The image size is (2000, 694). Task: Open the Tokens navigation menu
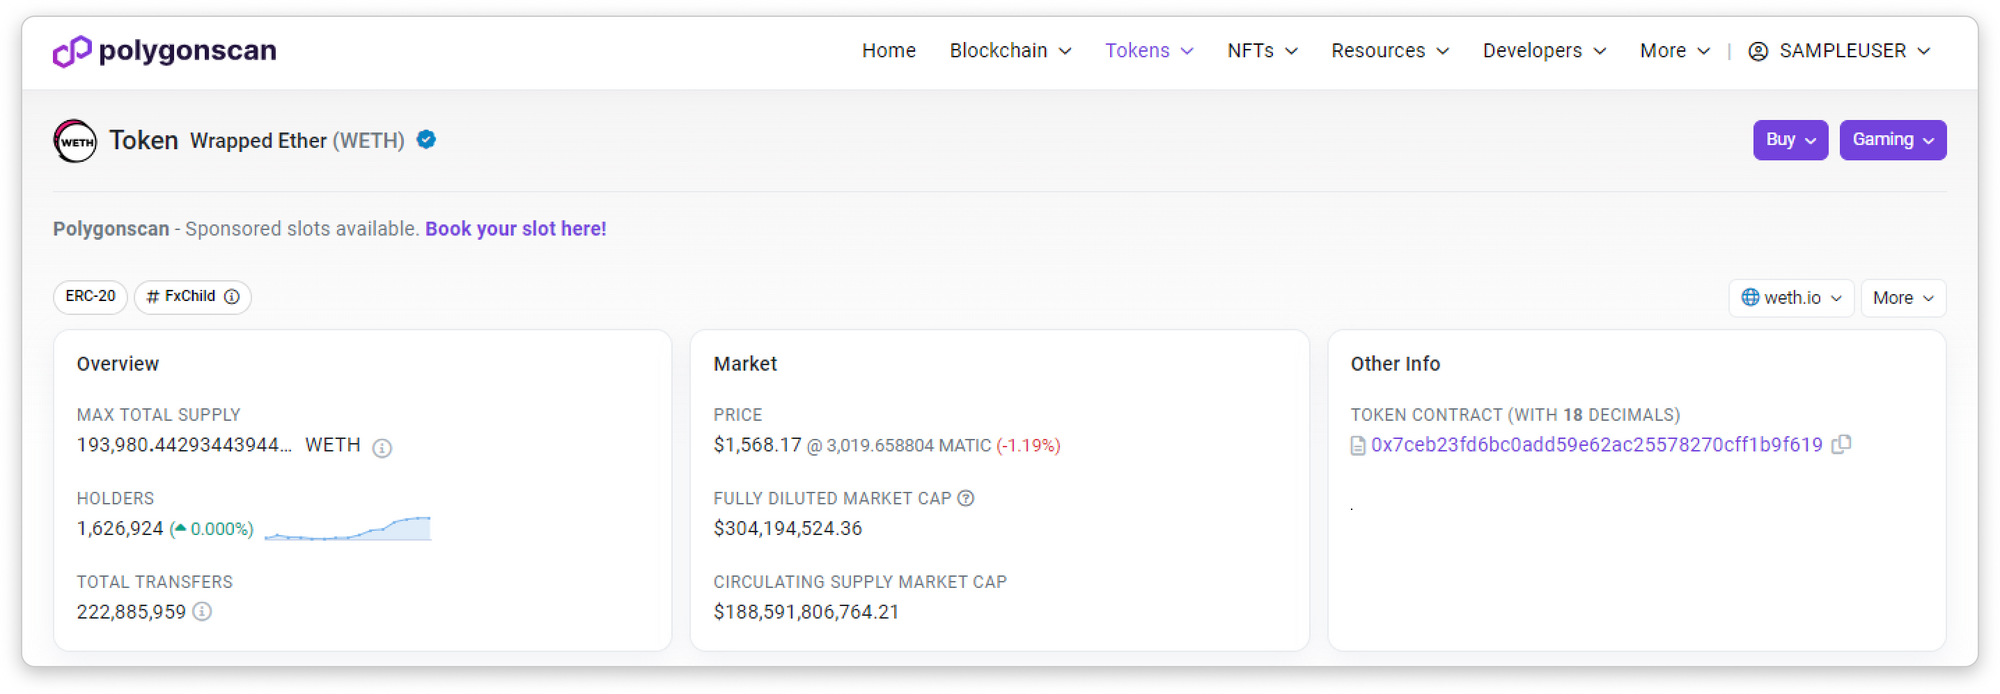click(1149, 51)
